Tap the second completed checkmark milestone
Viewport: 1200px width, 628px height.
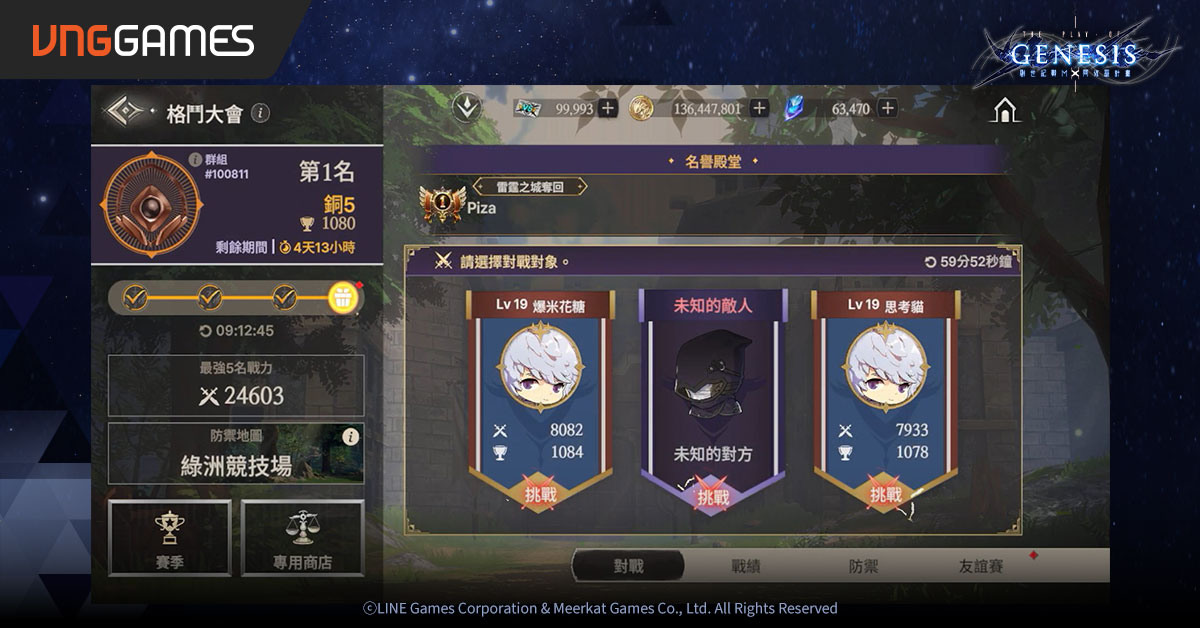pos(210,297)
